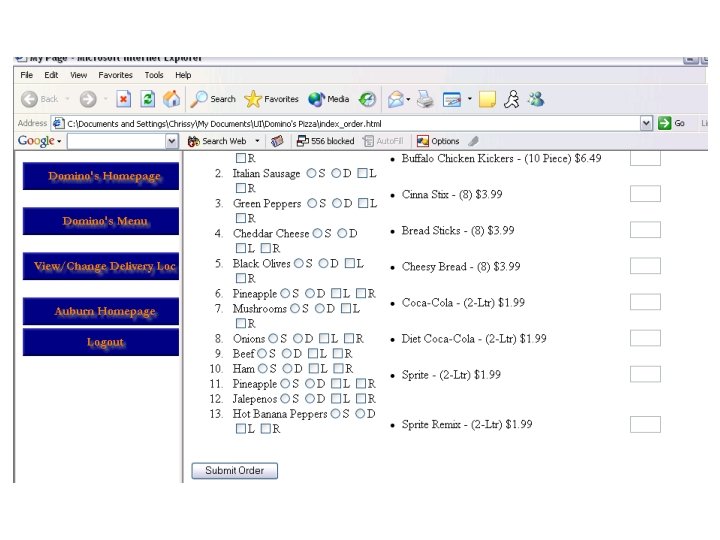Open the Google logo menu arrow

pyautogui.click(x=59, y=141)
